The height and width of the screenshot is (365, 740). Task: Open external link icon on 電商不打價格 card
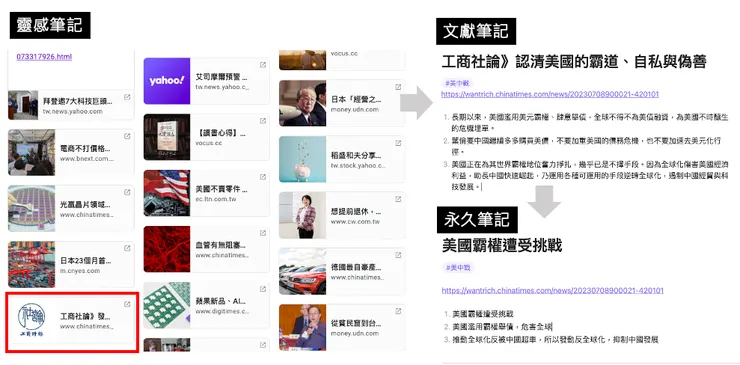tap(127, 136)
